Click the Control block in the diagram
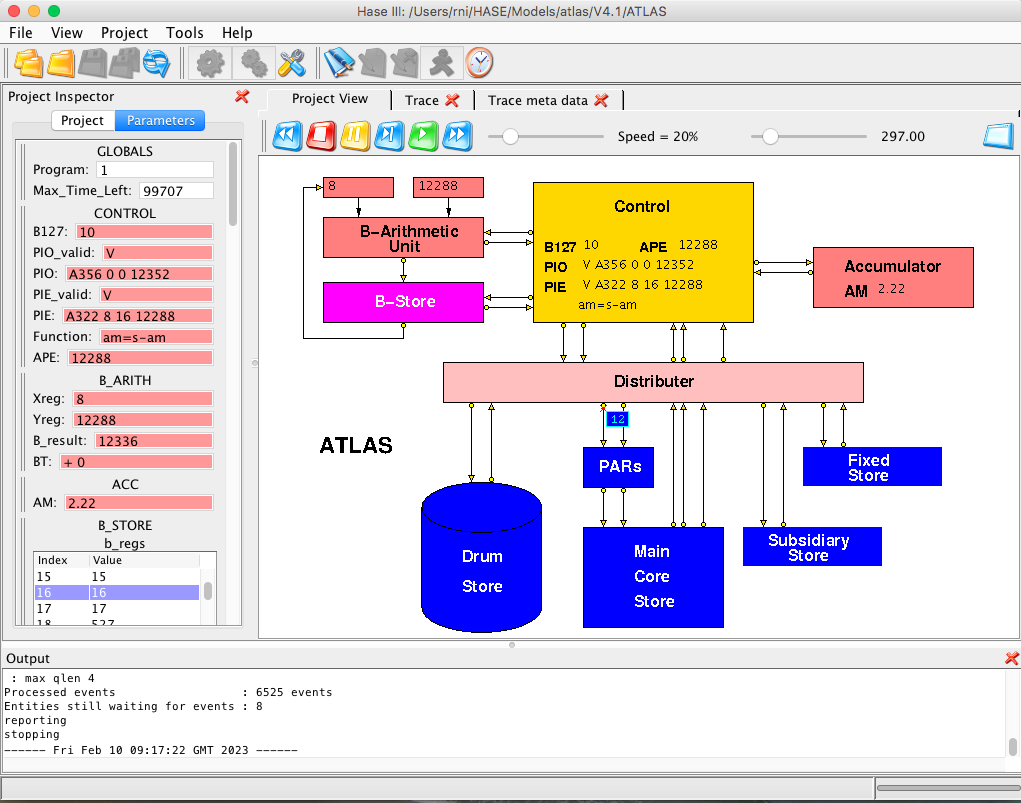1021x803 pixels. [643, 253]
